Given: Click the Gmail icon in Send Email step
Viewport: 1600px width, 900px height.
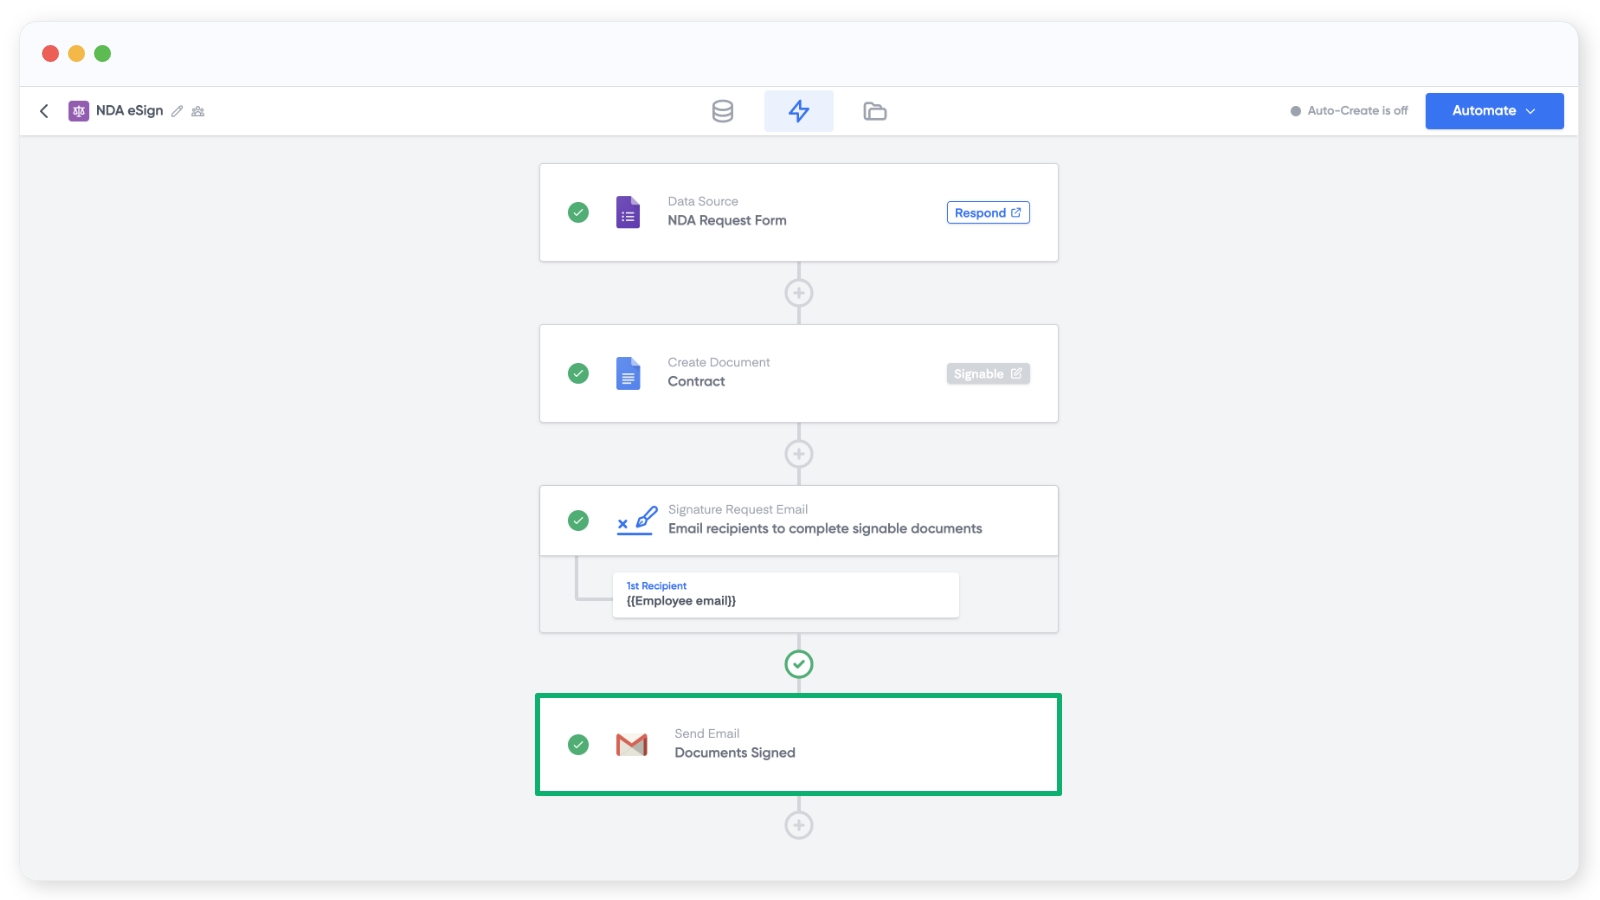Looking at the screenshot, I should point(631,745).
